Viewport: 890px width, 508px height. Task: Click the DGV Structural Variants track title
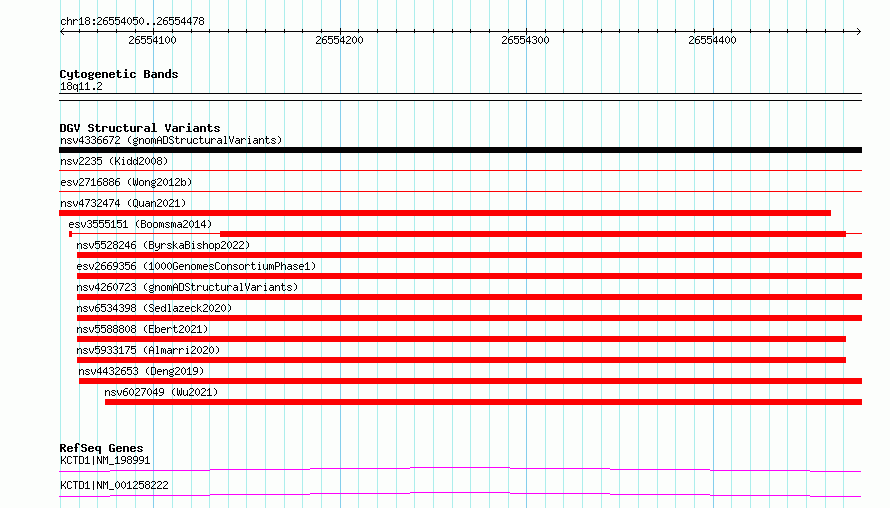(140, 128)
